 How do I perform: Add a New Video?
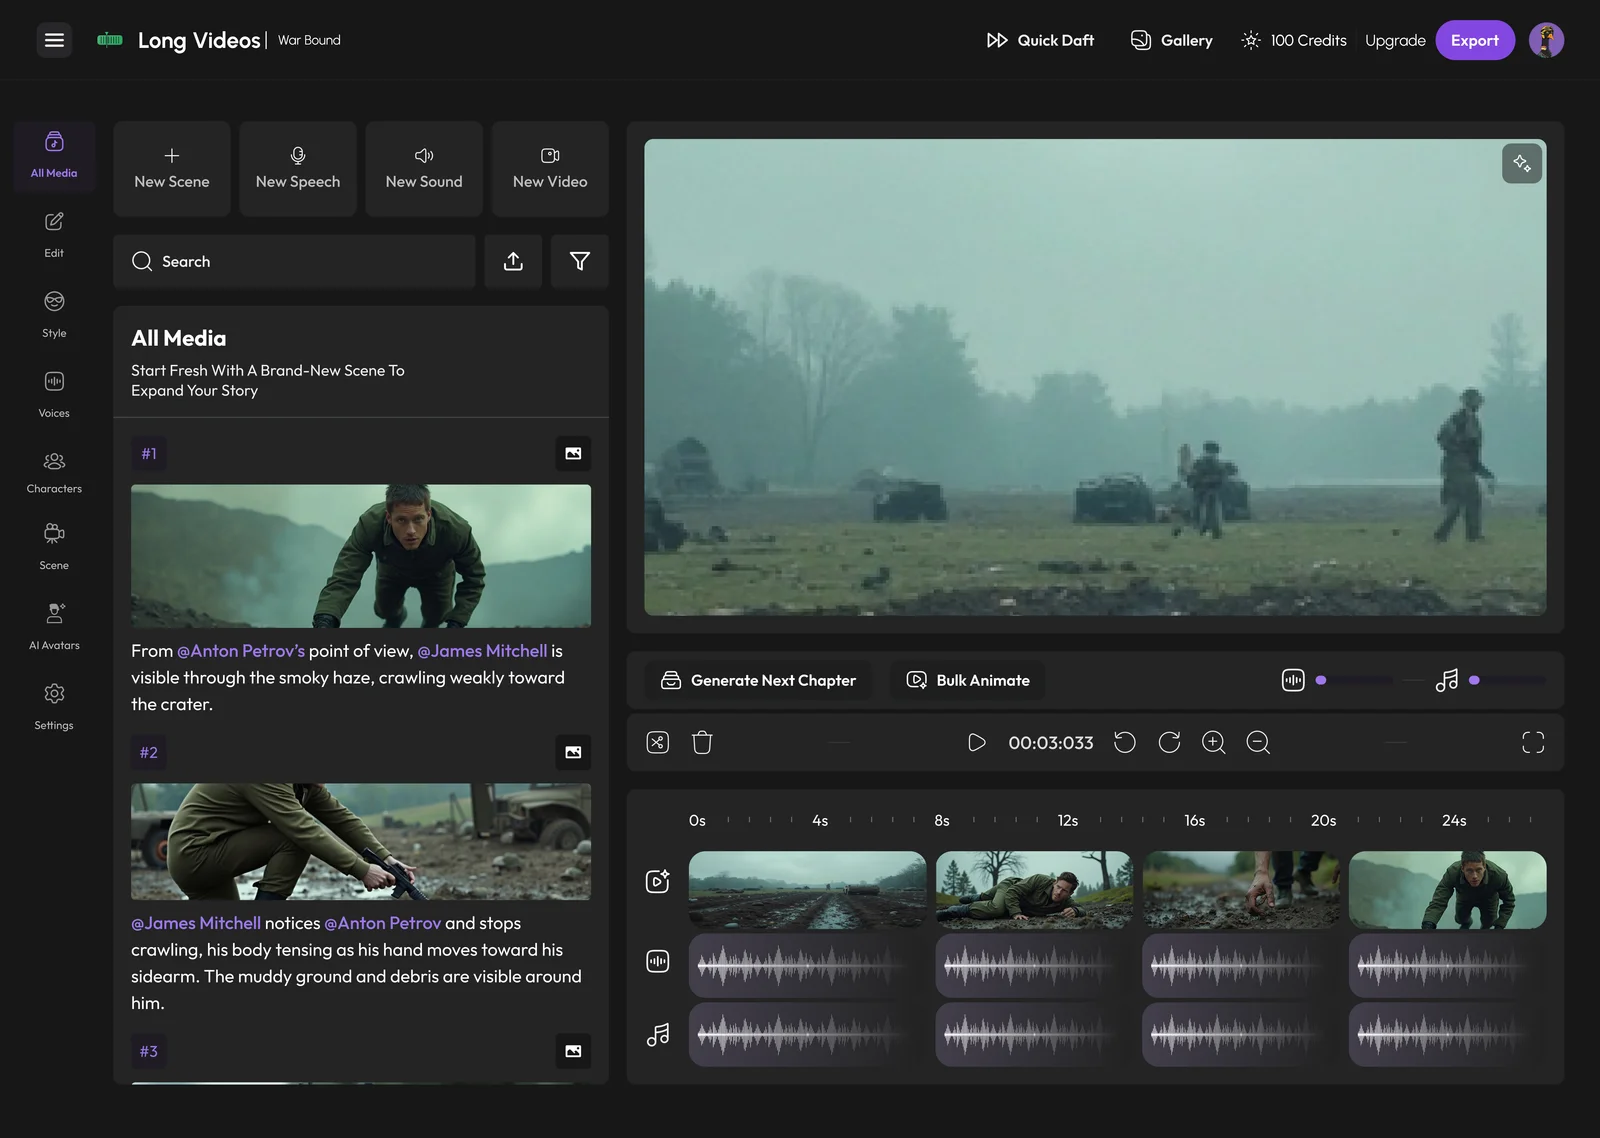click(x=550, y=169)
